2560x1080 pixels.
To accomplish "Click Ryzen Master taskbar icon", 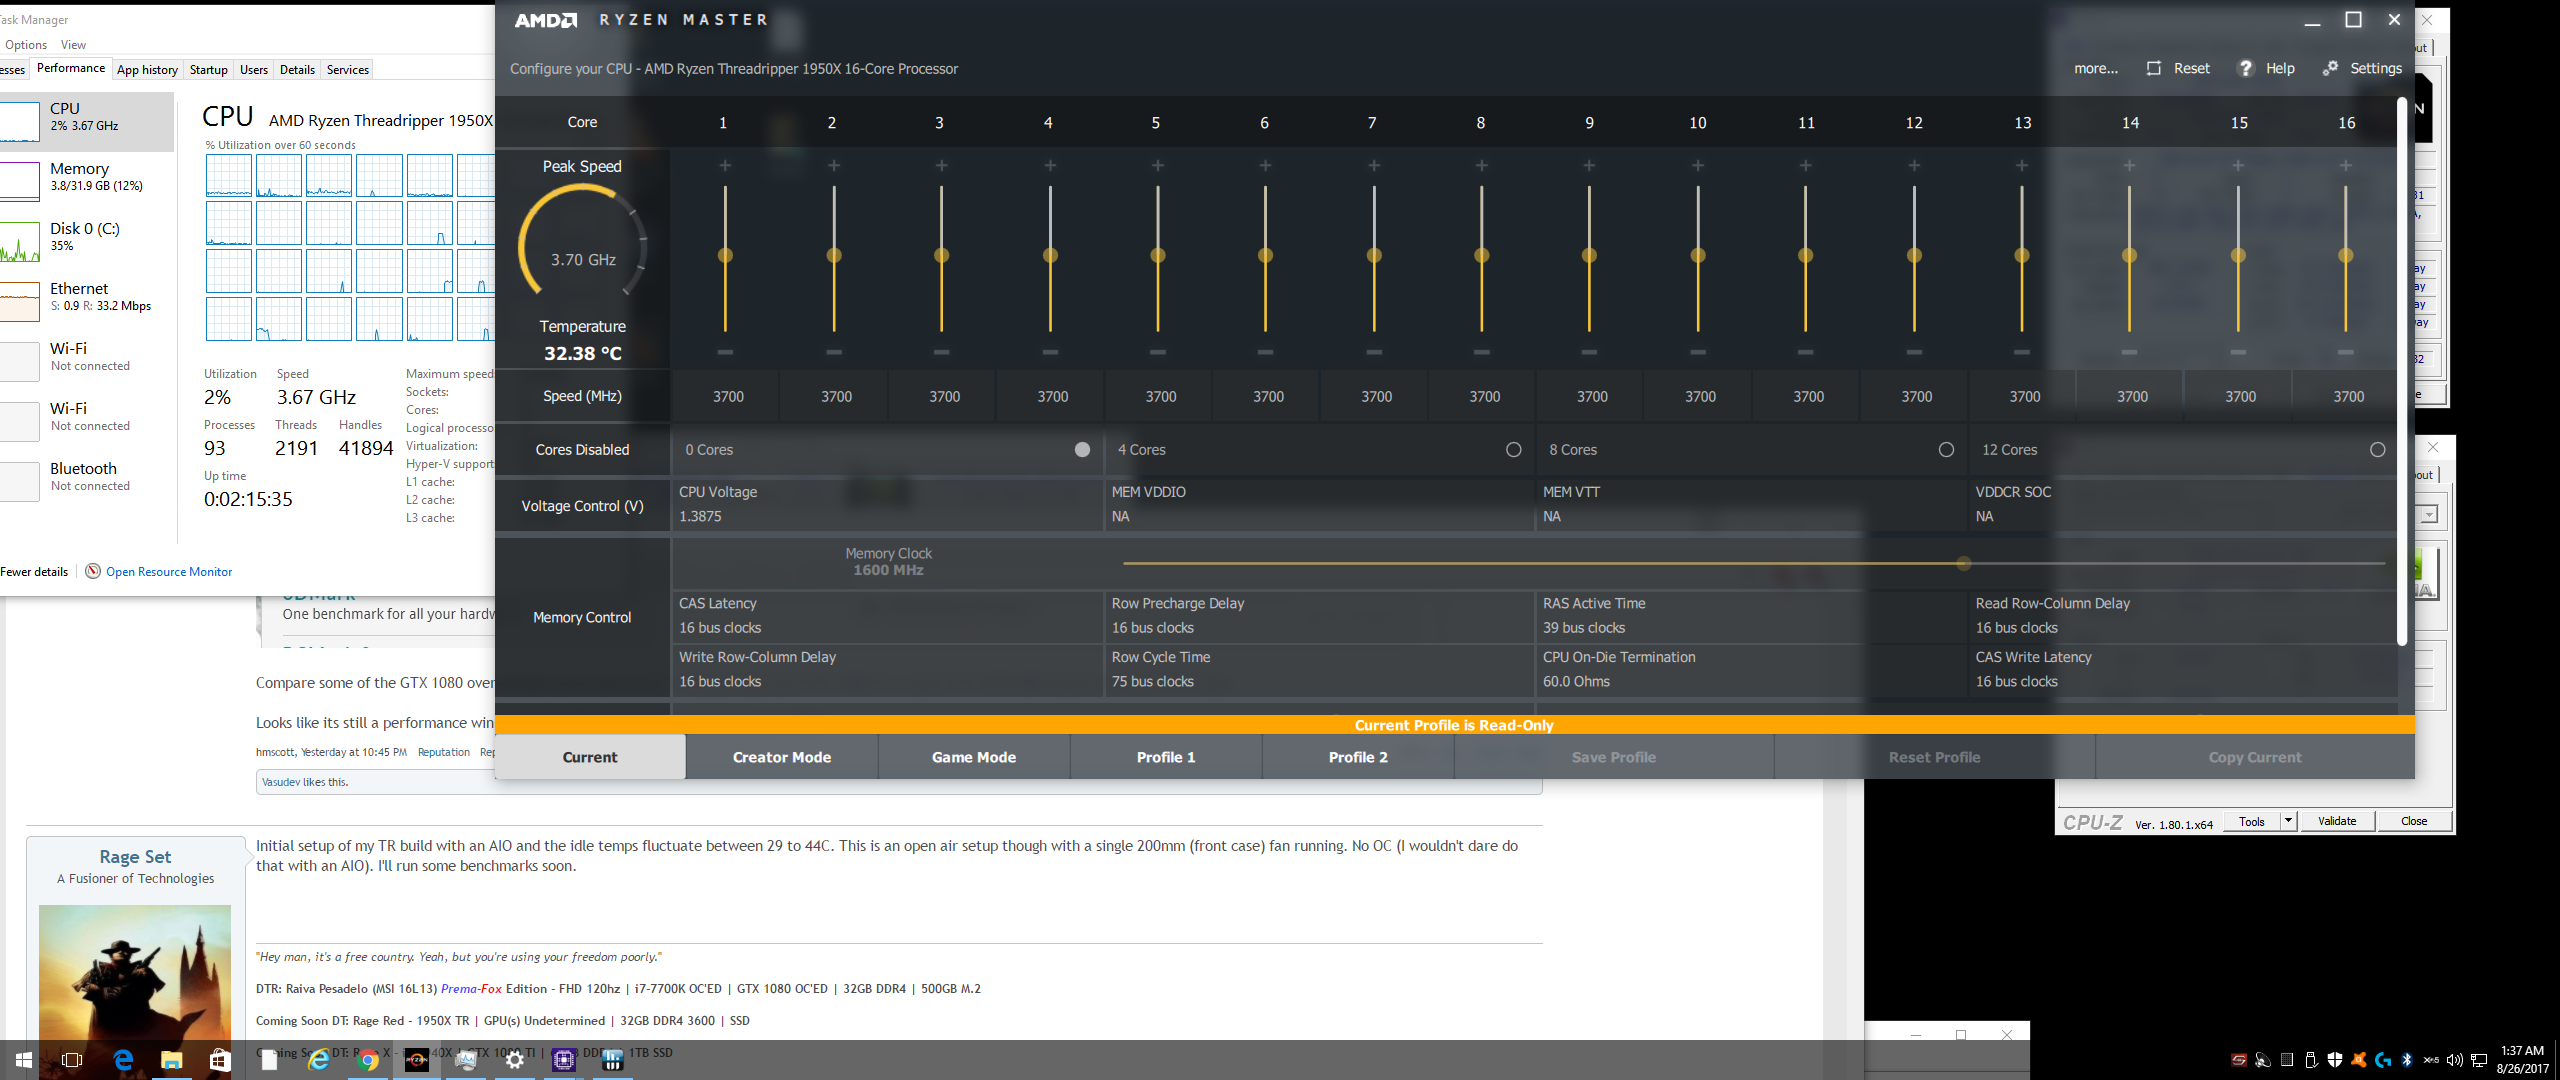I will coord(417,1060).
